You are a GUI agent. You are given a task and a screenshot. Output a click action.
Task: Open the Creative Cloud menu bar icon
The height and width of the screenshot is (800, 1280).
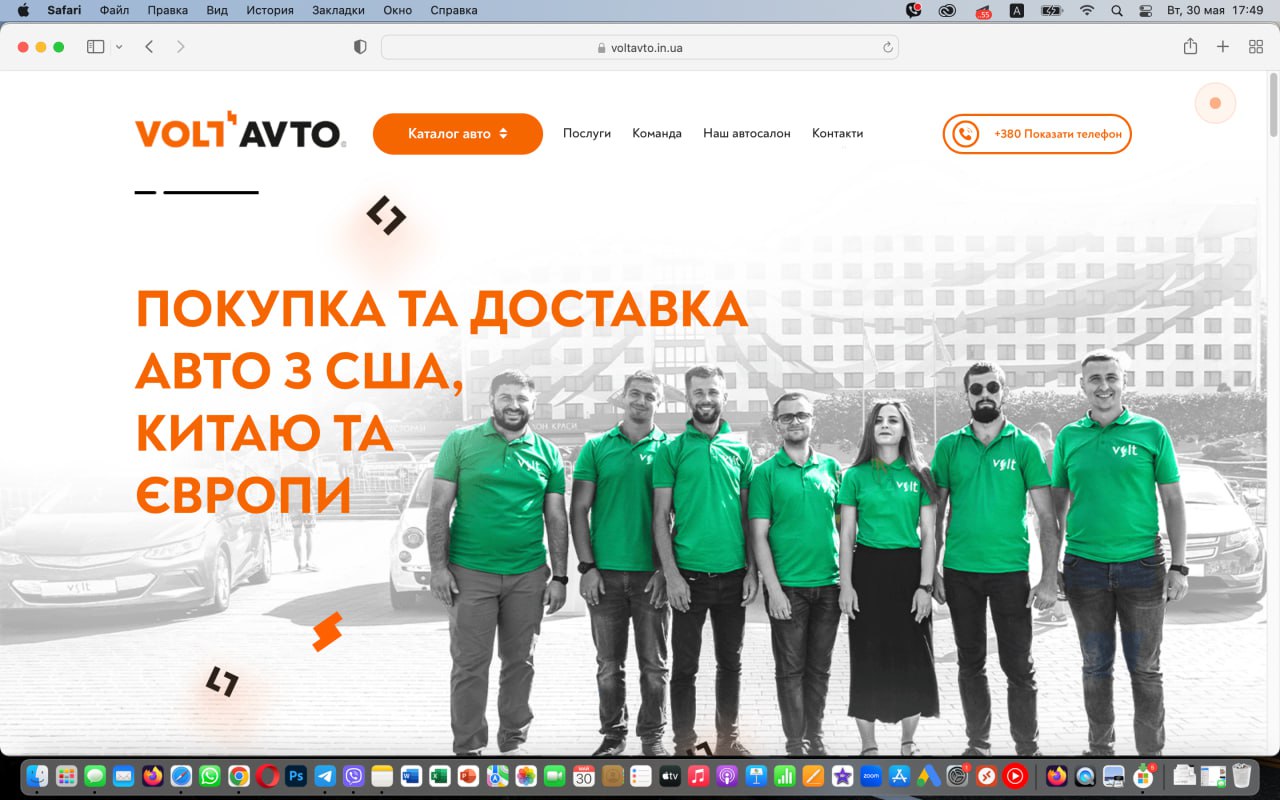click(x=947, y=10)
